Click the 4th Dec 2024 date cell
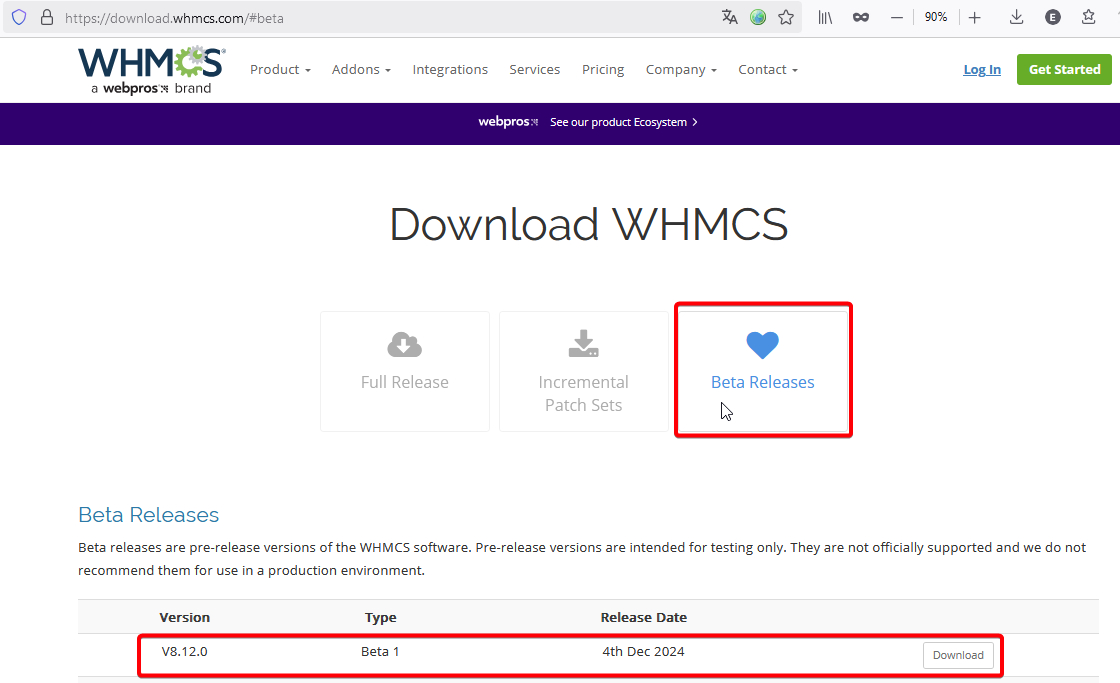This screenshot has width=1120, height=683. tap(643, 652)
